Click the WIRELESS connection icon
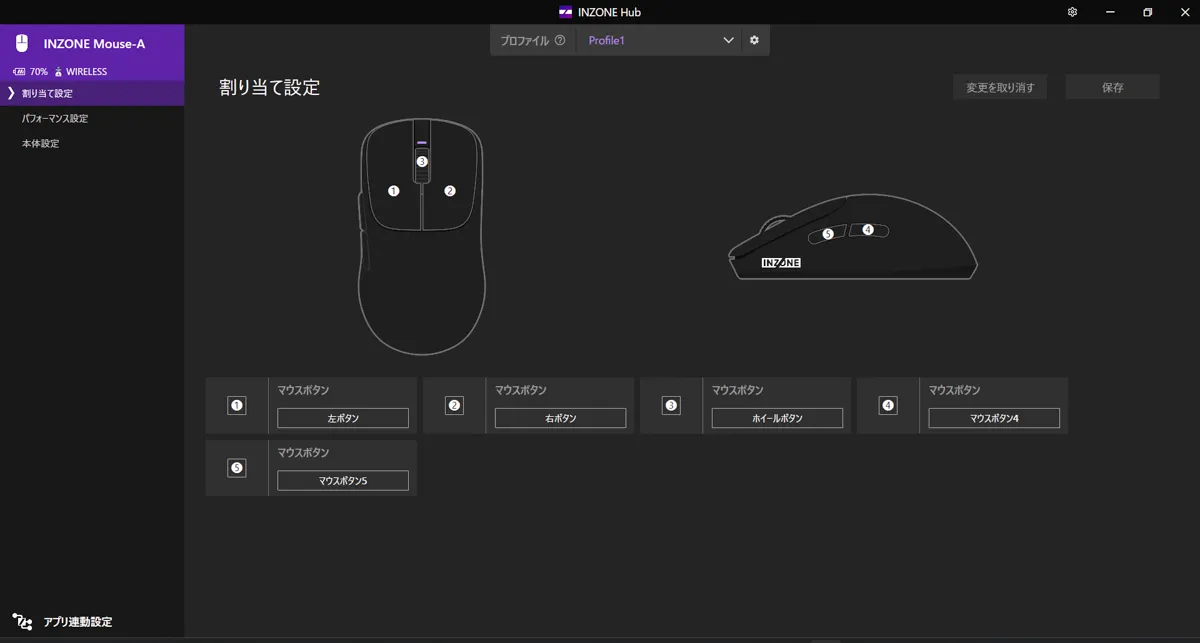Viewport: 1200px width, 643px height. coord(58,72)
